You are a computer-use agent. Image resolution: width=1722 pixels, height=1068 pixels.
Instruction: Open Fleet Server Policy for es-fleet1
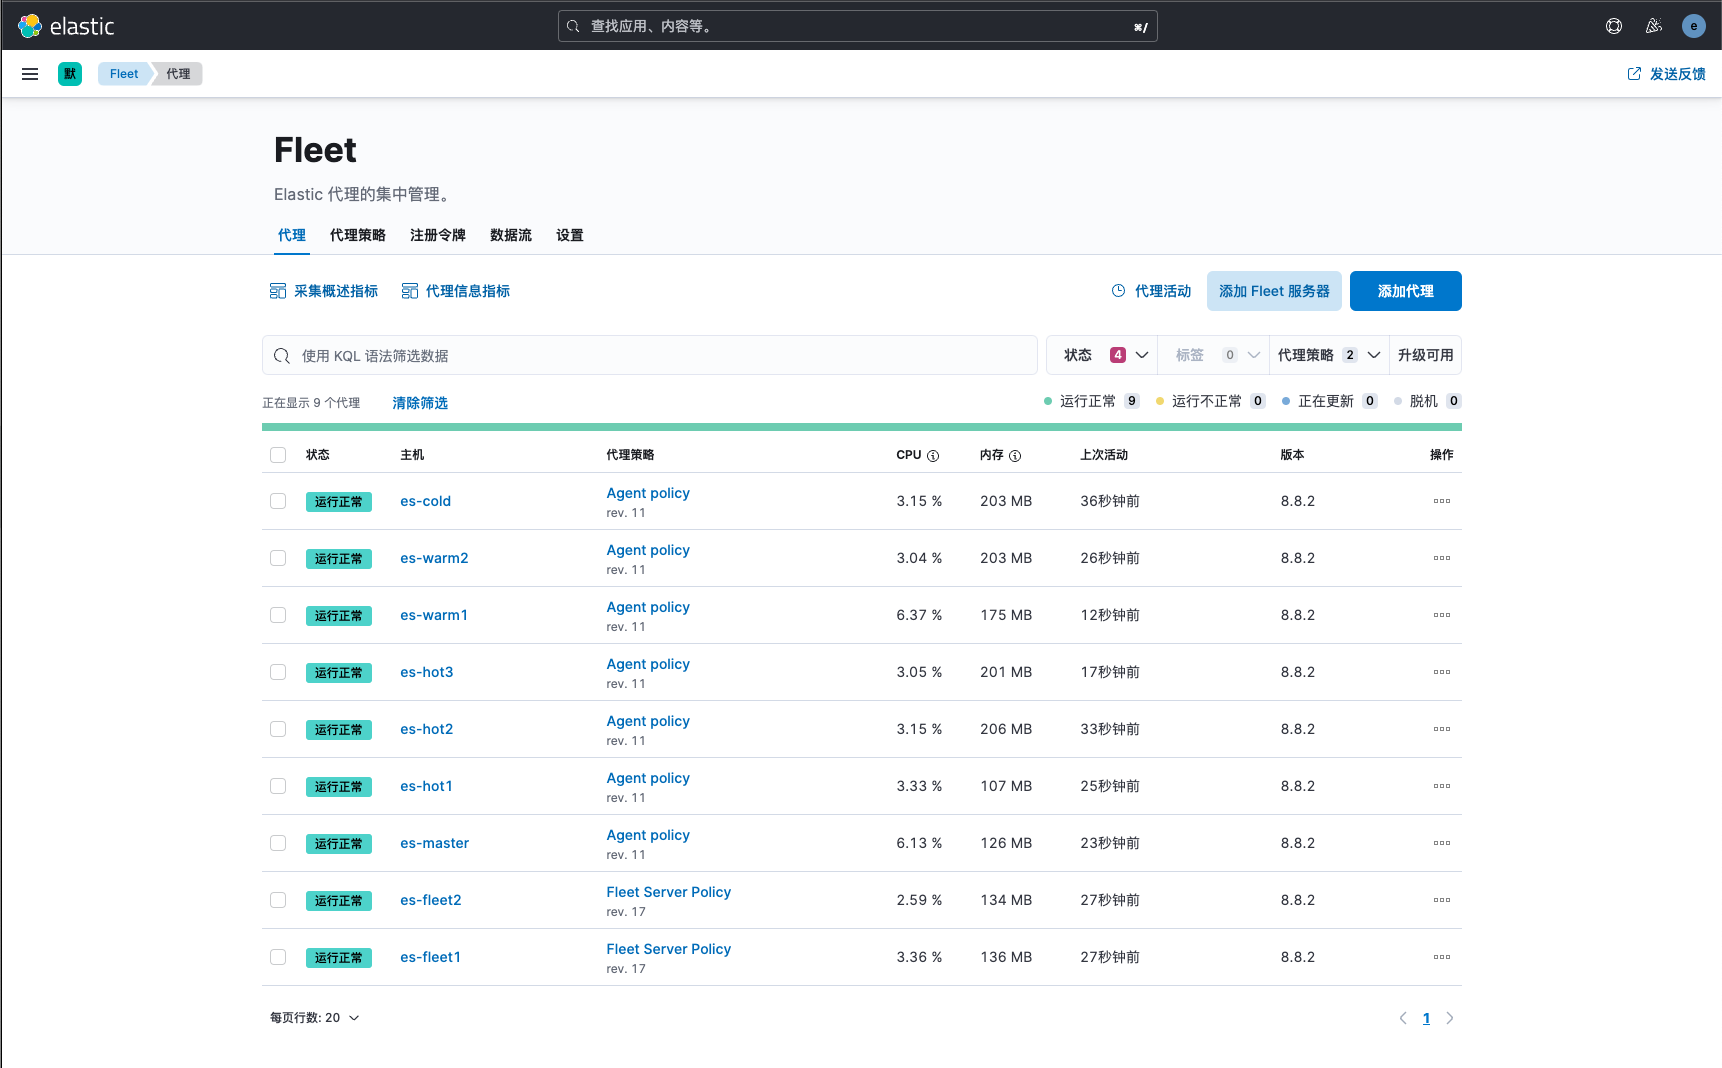click(669, 949)
